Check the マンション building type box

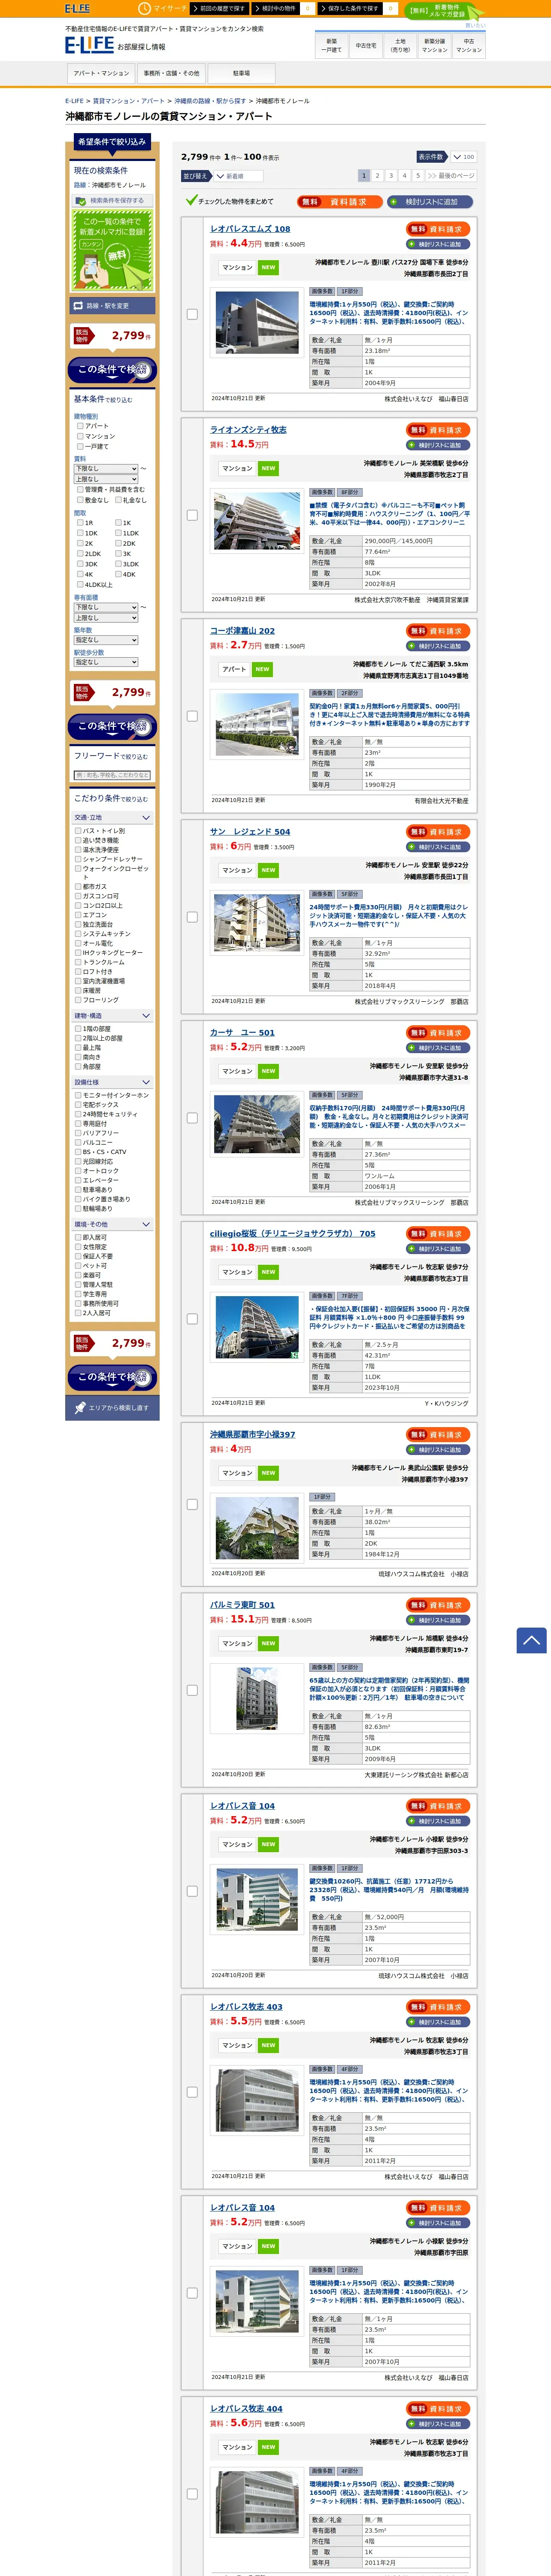click(80, 436)
